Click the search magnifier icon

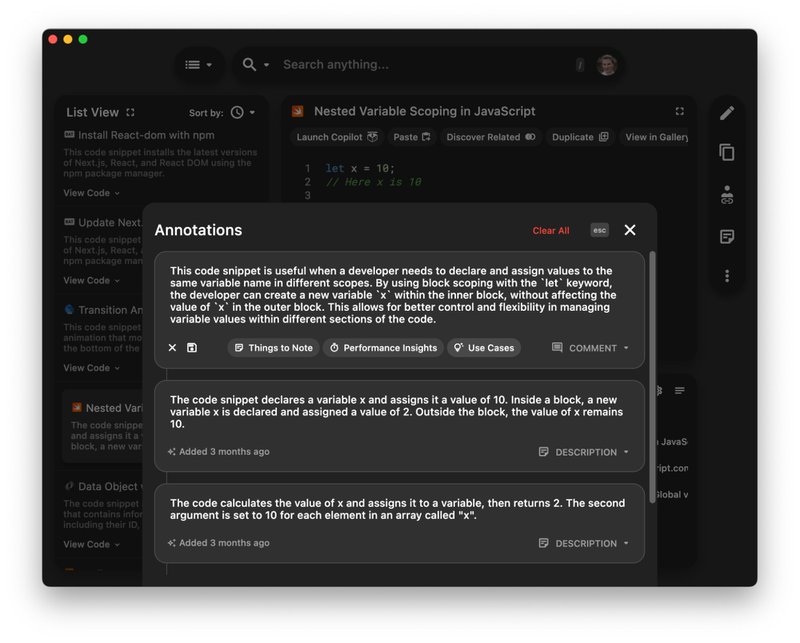coord(249,65)
